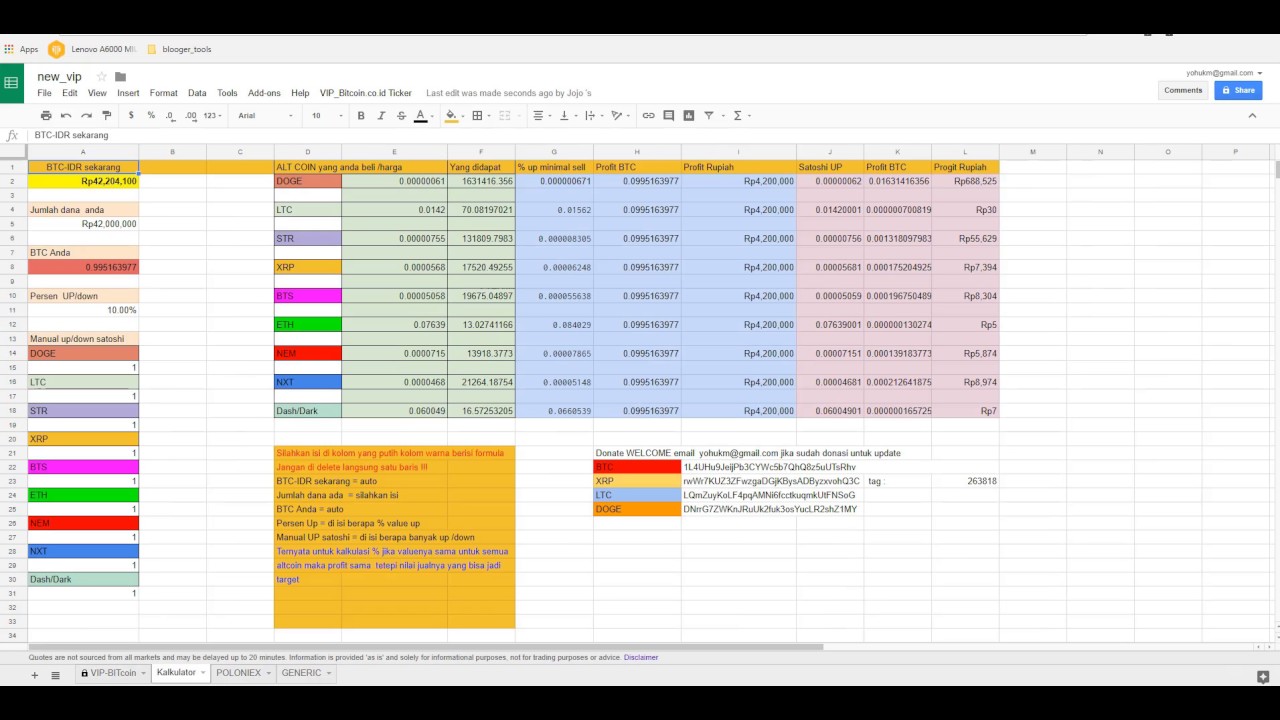
Task: Select the tag value 263818 cell
Action: coord(965,481)
